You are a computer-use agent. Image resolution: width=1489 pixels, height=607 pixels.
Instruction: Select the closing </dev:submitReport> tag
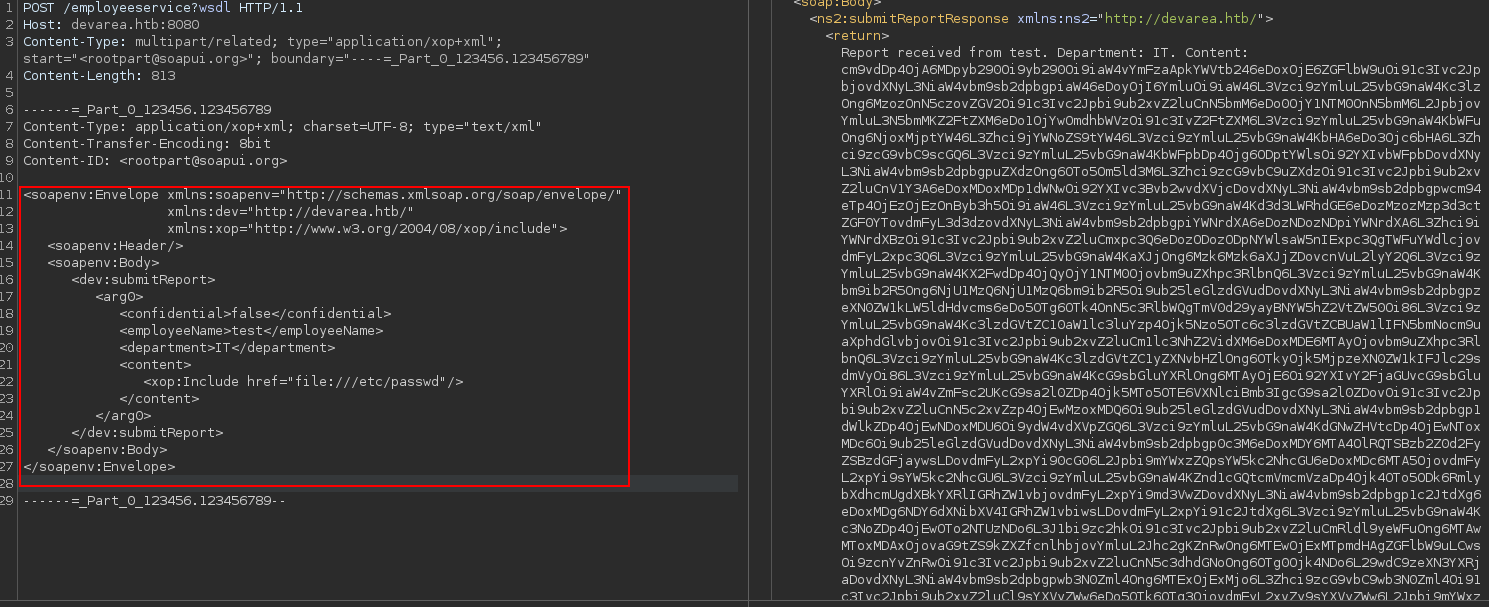[147, 432]
